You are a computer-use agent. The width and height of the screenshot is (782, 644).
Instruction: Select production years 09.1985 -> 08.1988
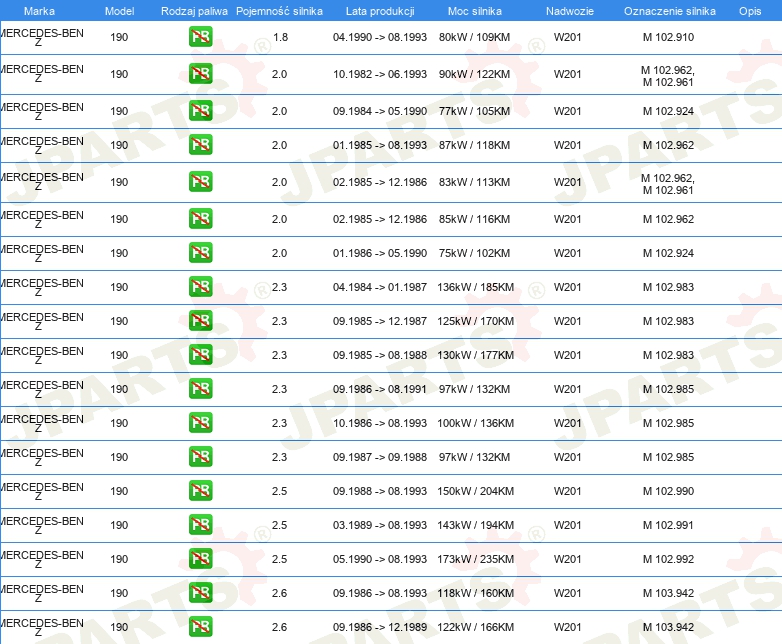click(x=380, y=355)
